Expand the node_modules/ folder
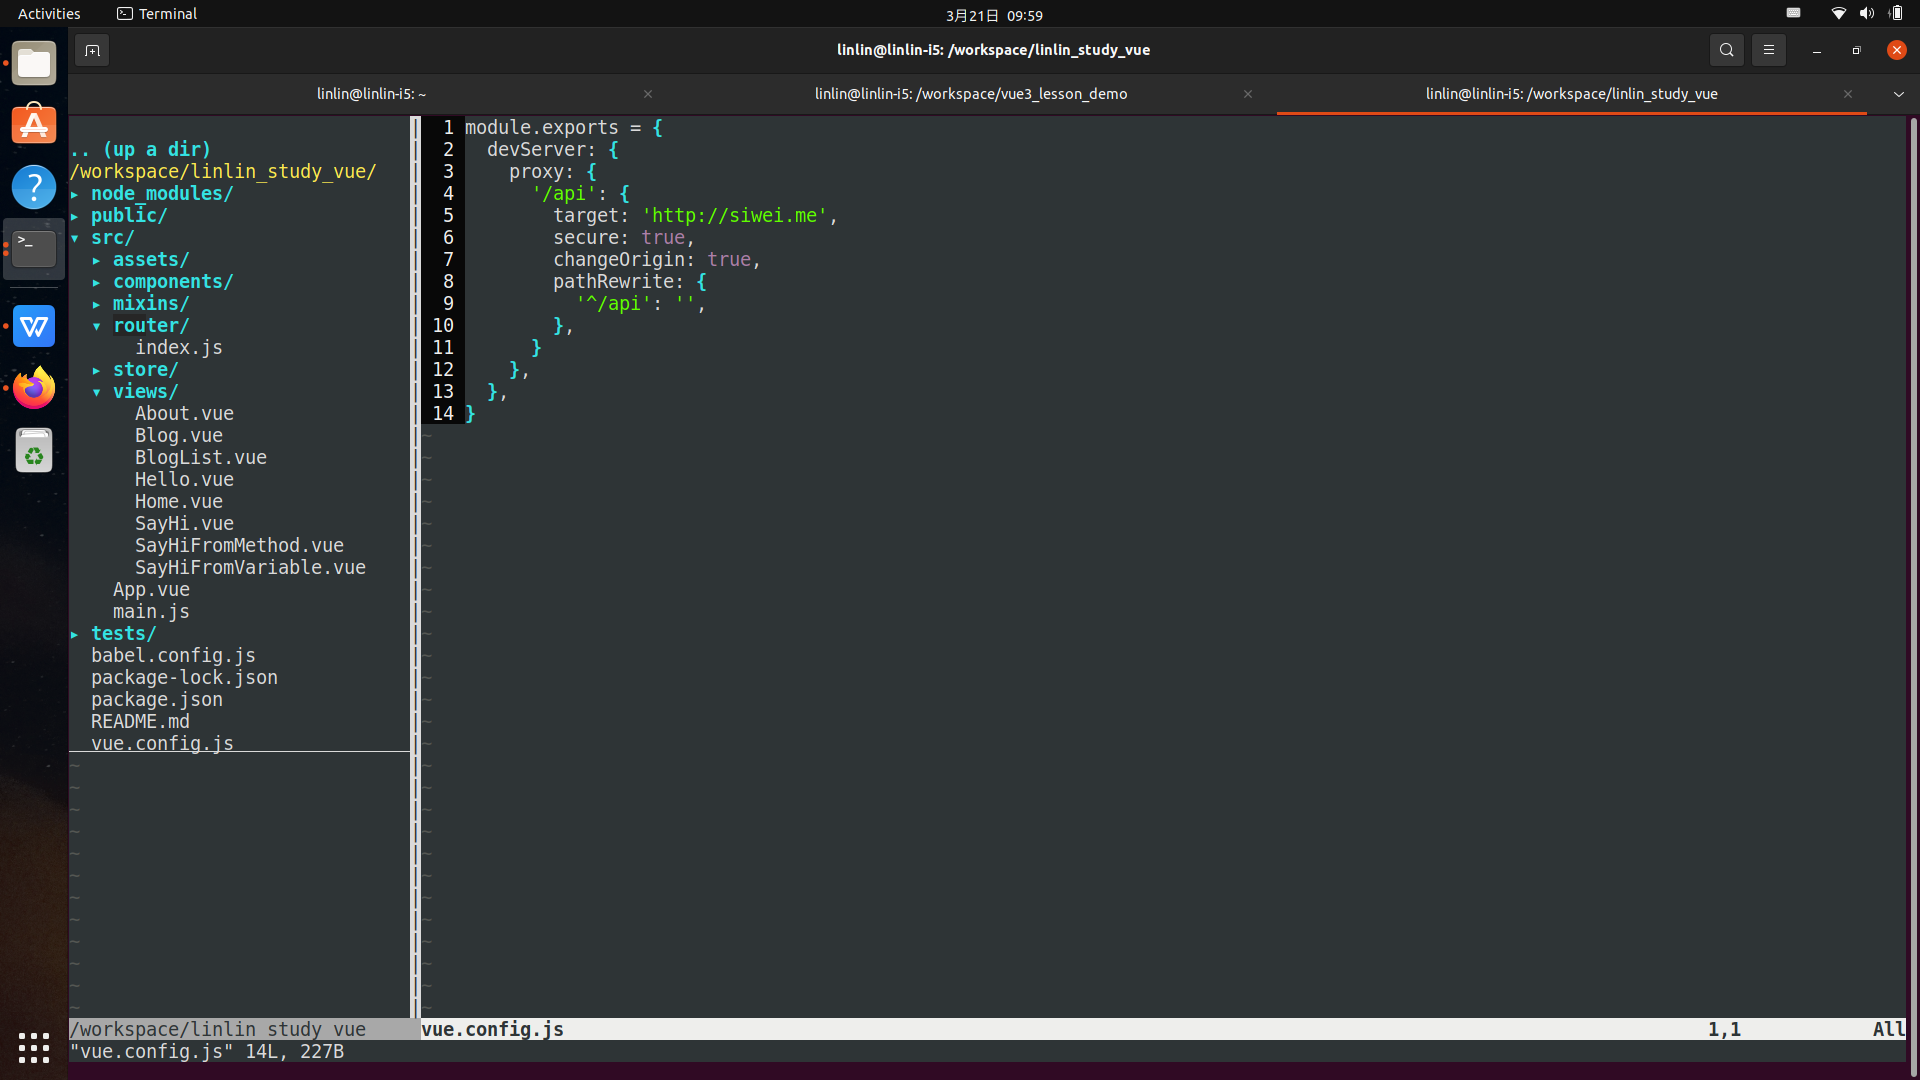The image size is (1920, 1080). [161, 194]
